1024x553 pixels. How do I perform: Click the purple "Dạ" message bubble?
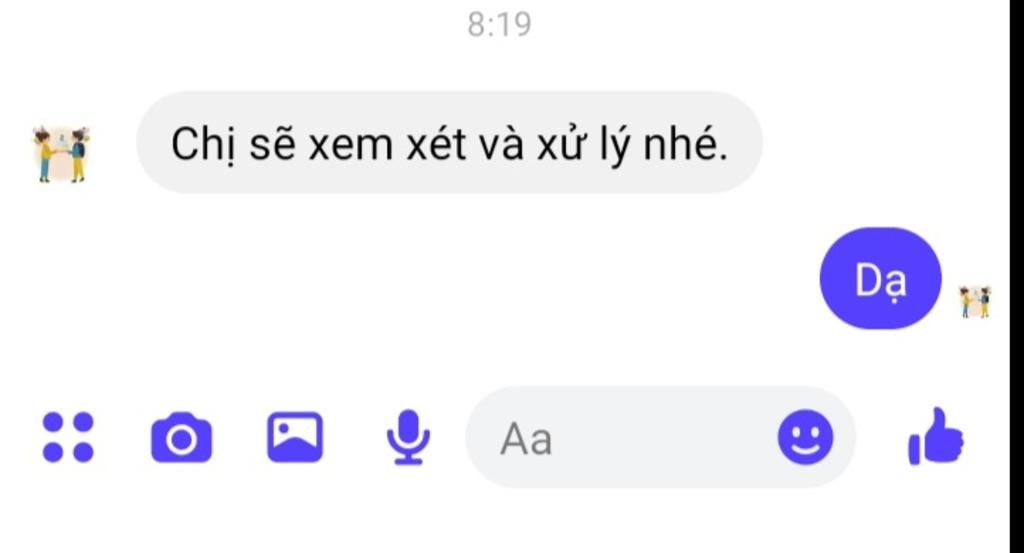tap(880, 279)
